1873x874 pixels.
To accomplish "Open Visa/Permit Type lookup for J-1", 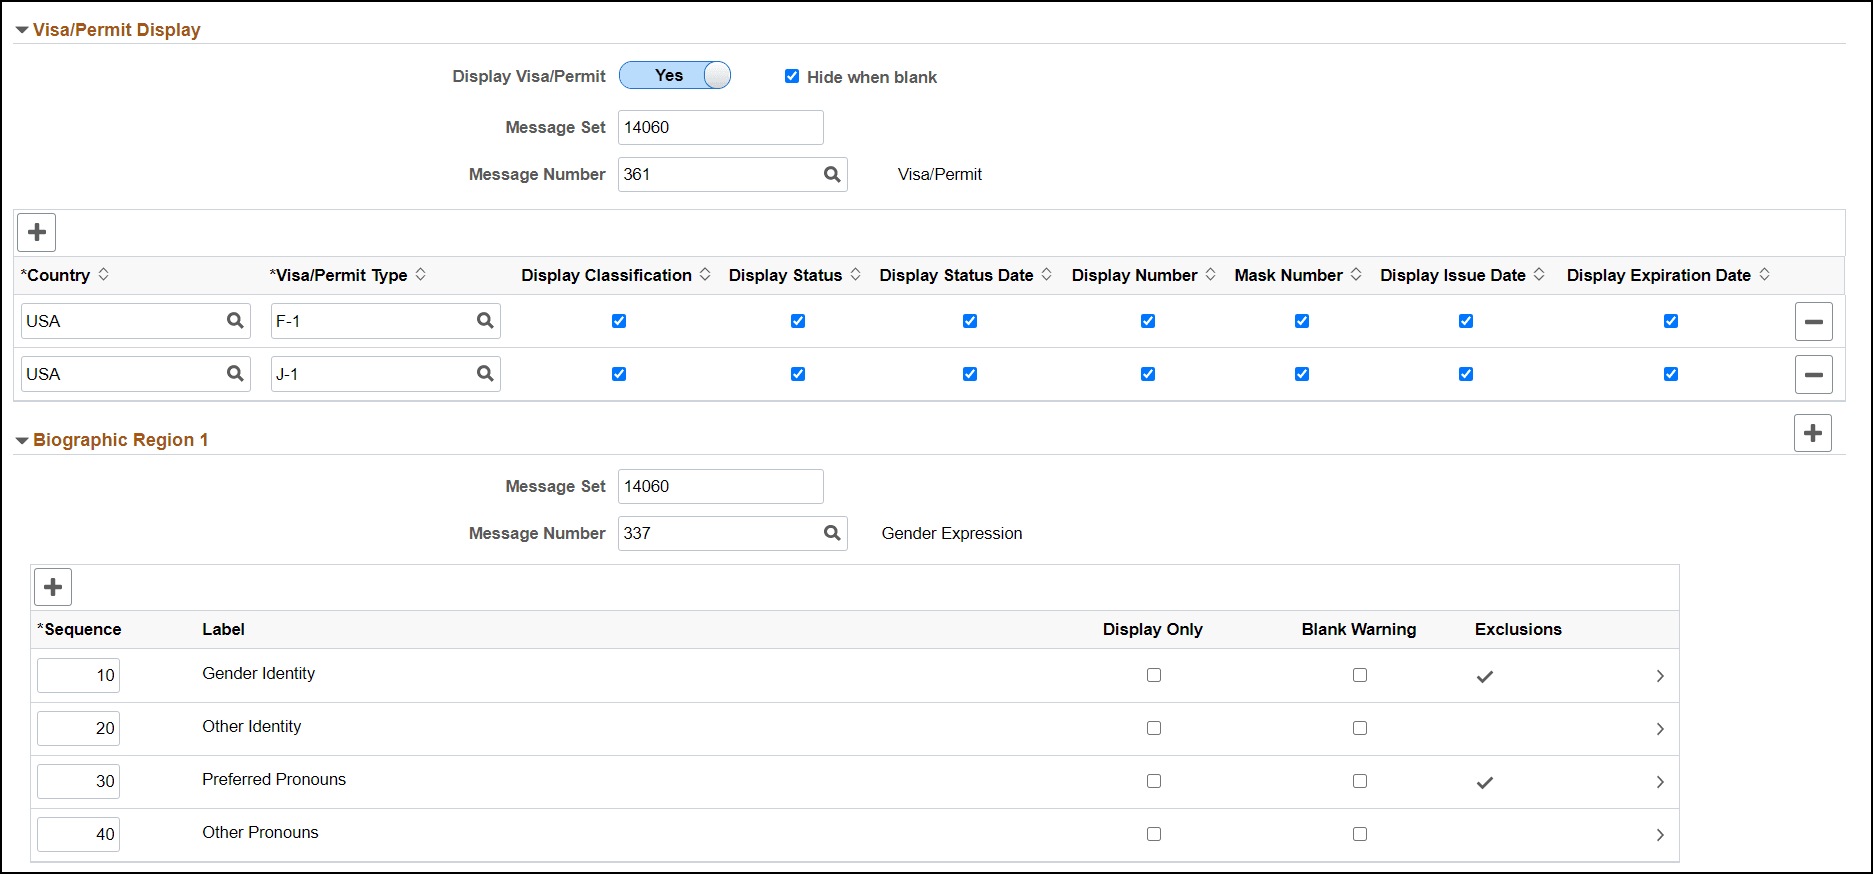I will point(485,373).
